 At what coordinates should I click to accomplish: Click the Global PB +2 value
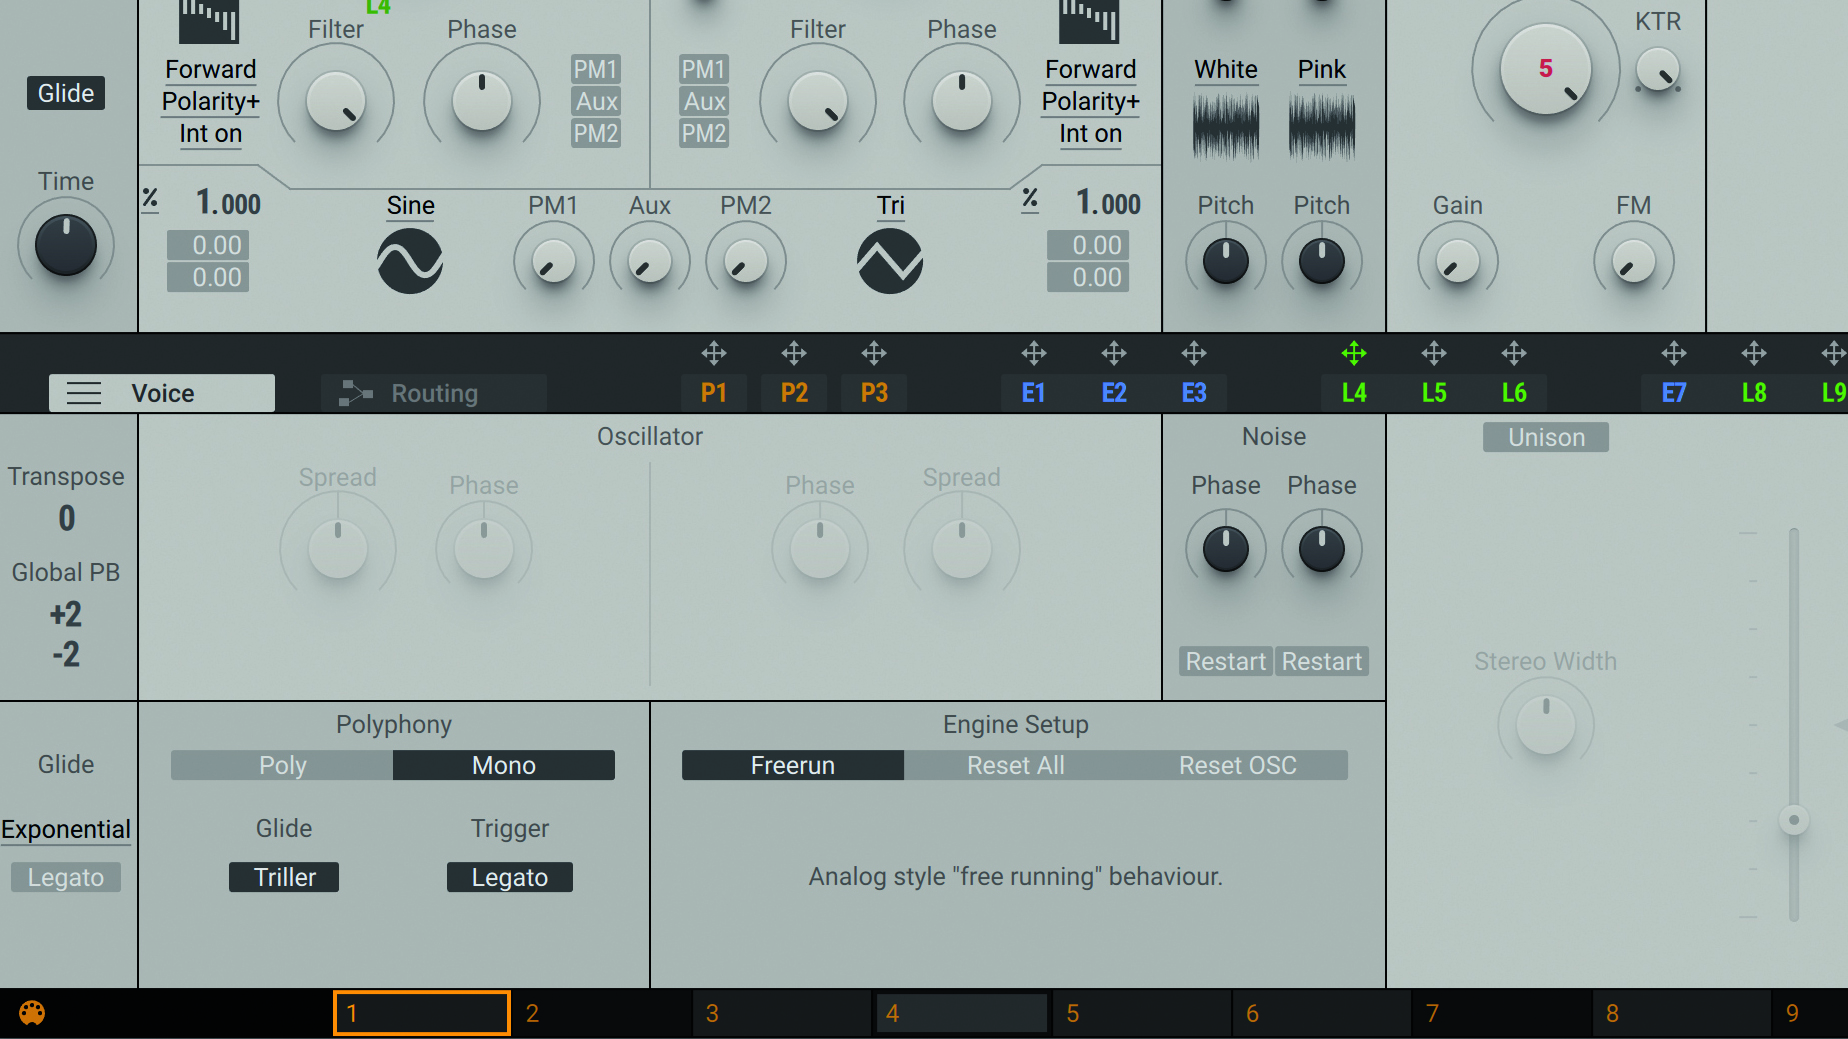(x=66, y=614)
